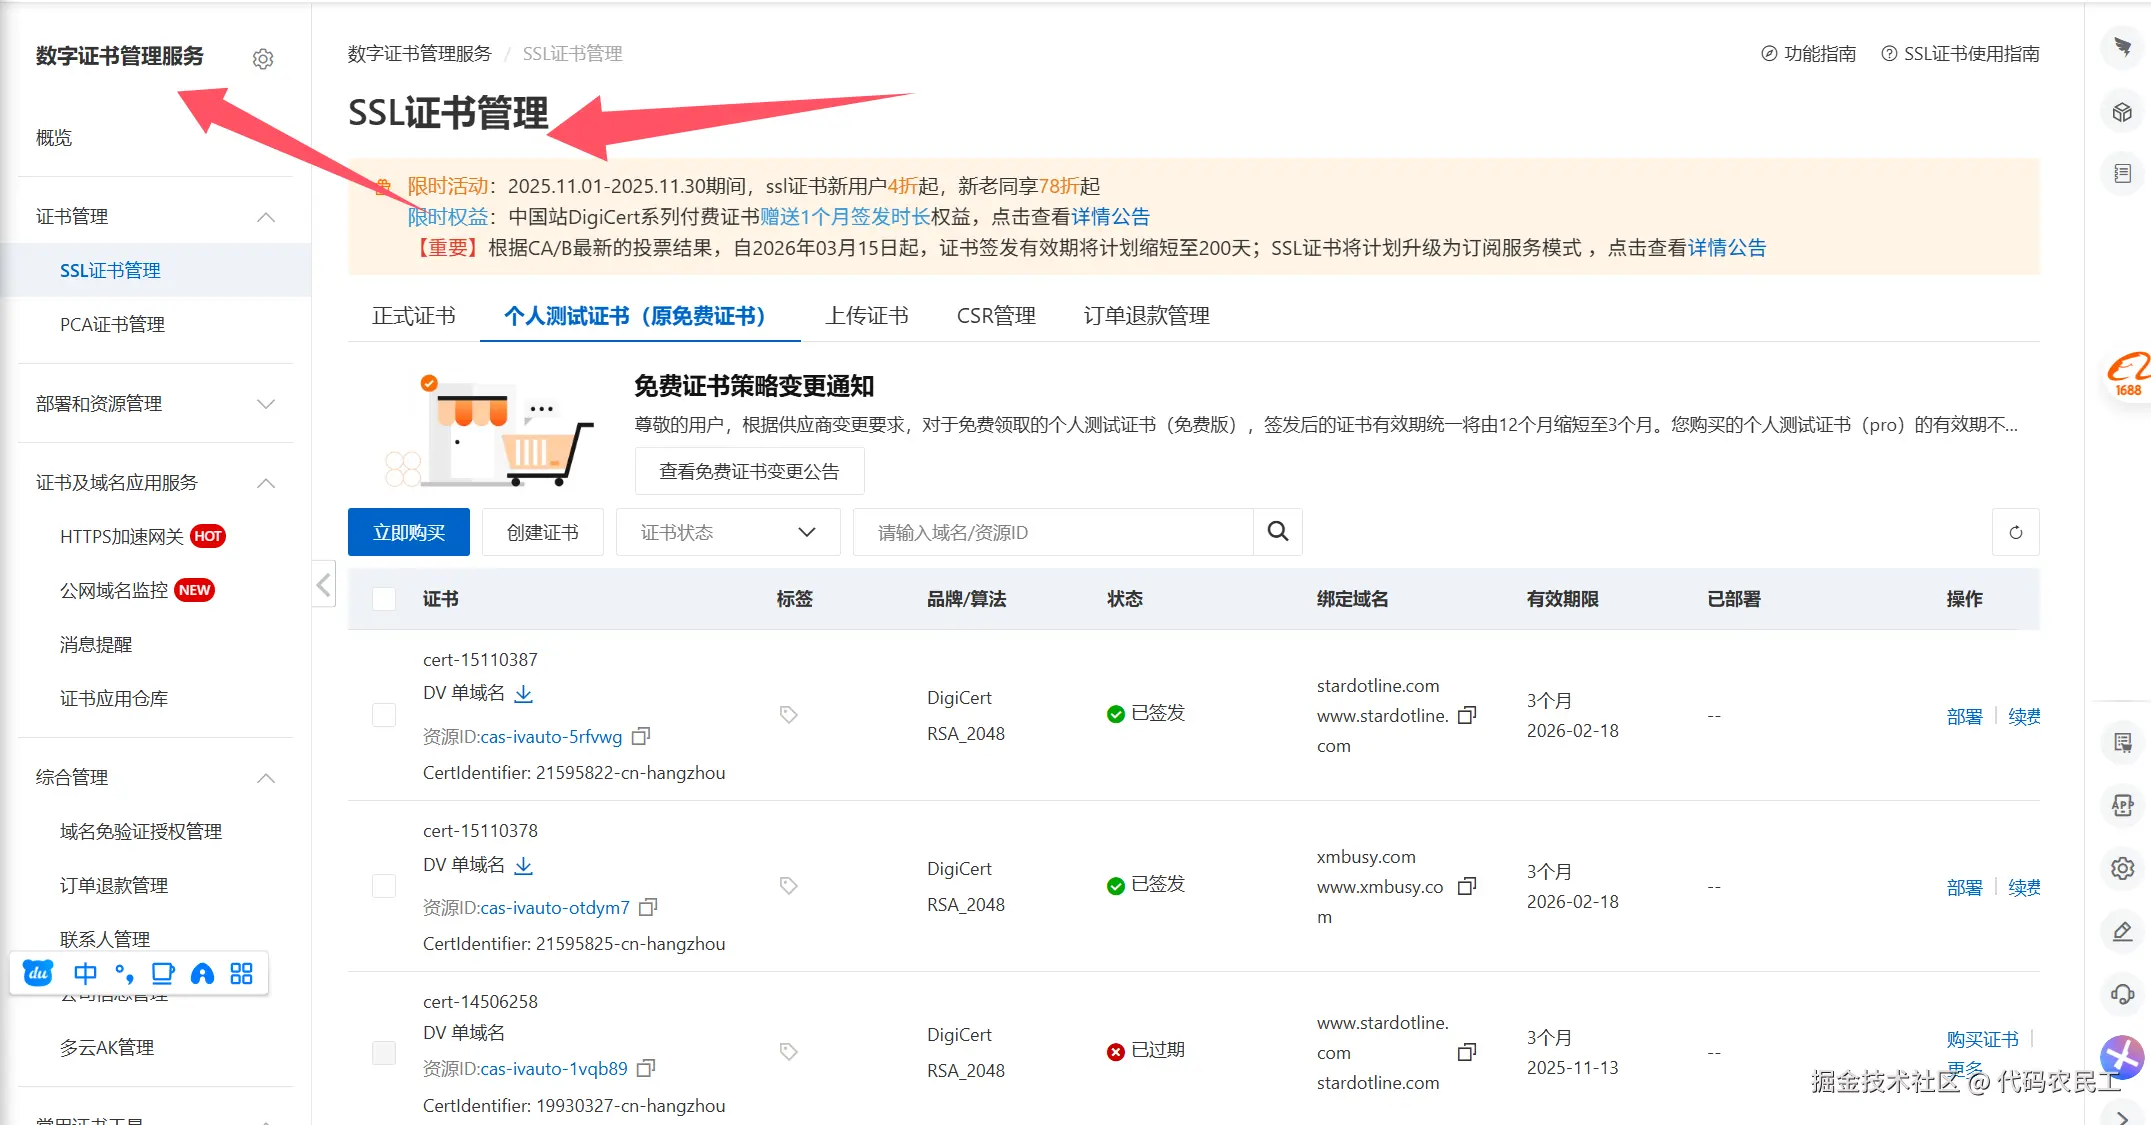Click the 立即购买 button
The width and height of the screenshot is (2151, 1125).
(x=408, y=532)
